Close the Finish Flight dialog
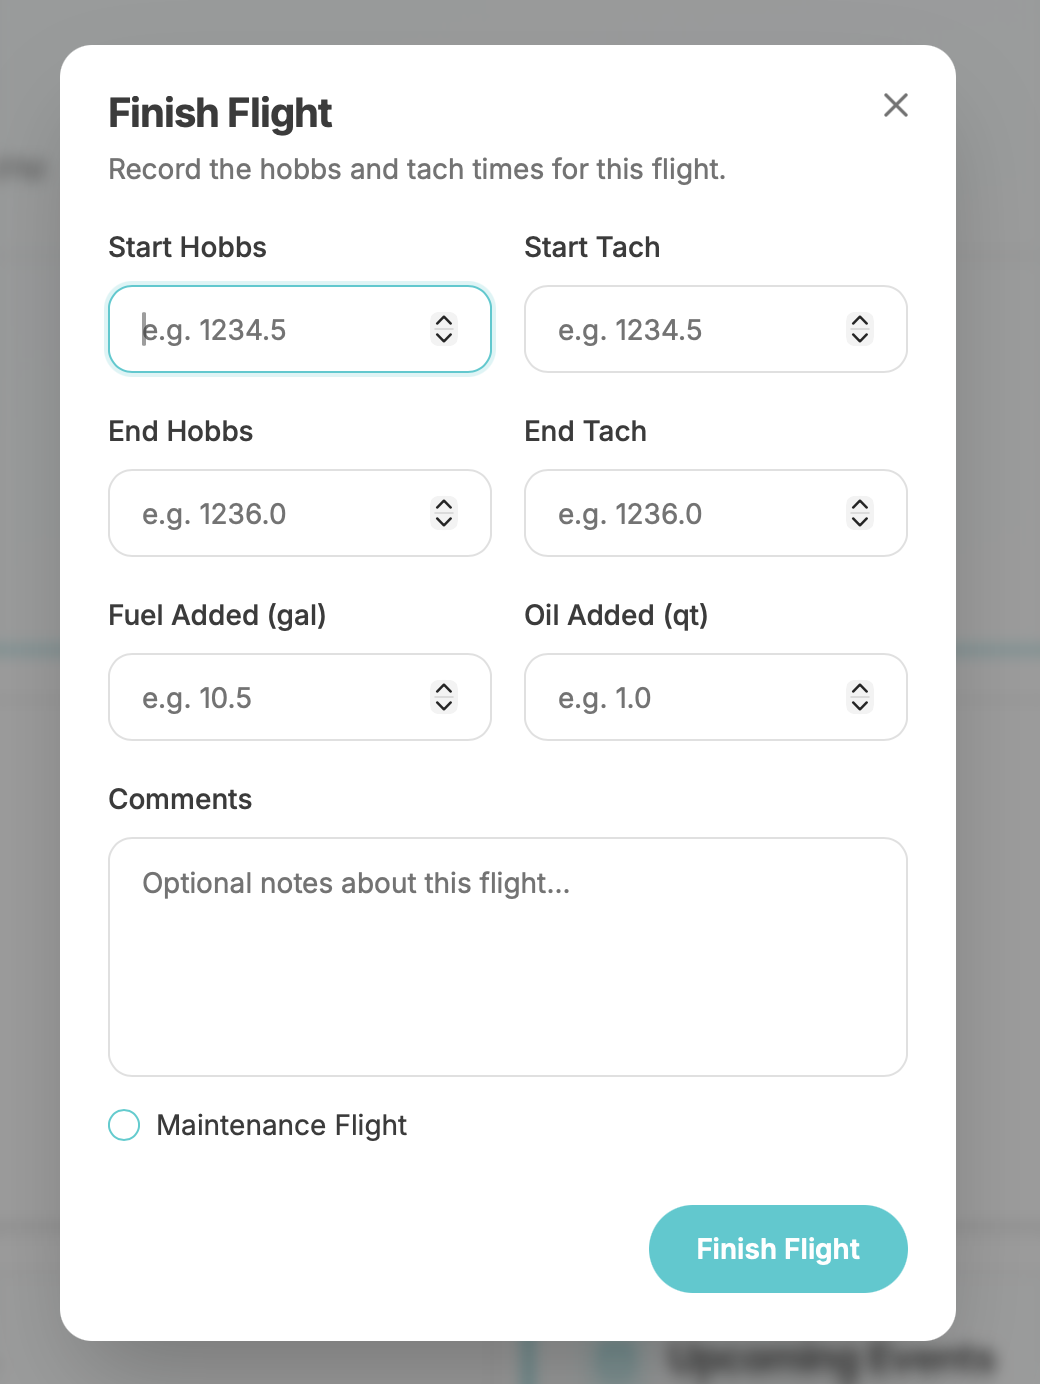Viewport: 1040px width, 1384px height. pyautogui.click(x=895, y=105)
